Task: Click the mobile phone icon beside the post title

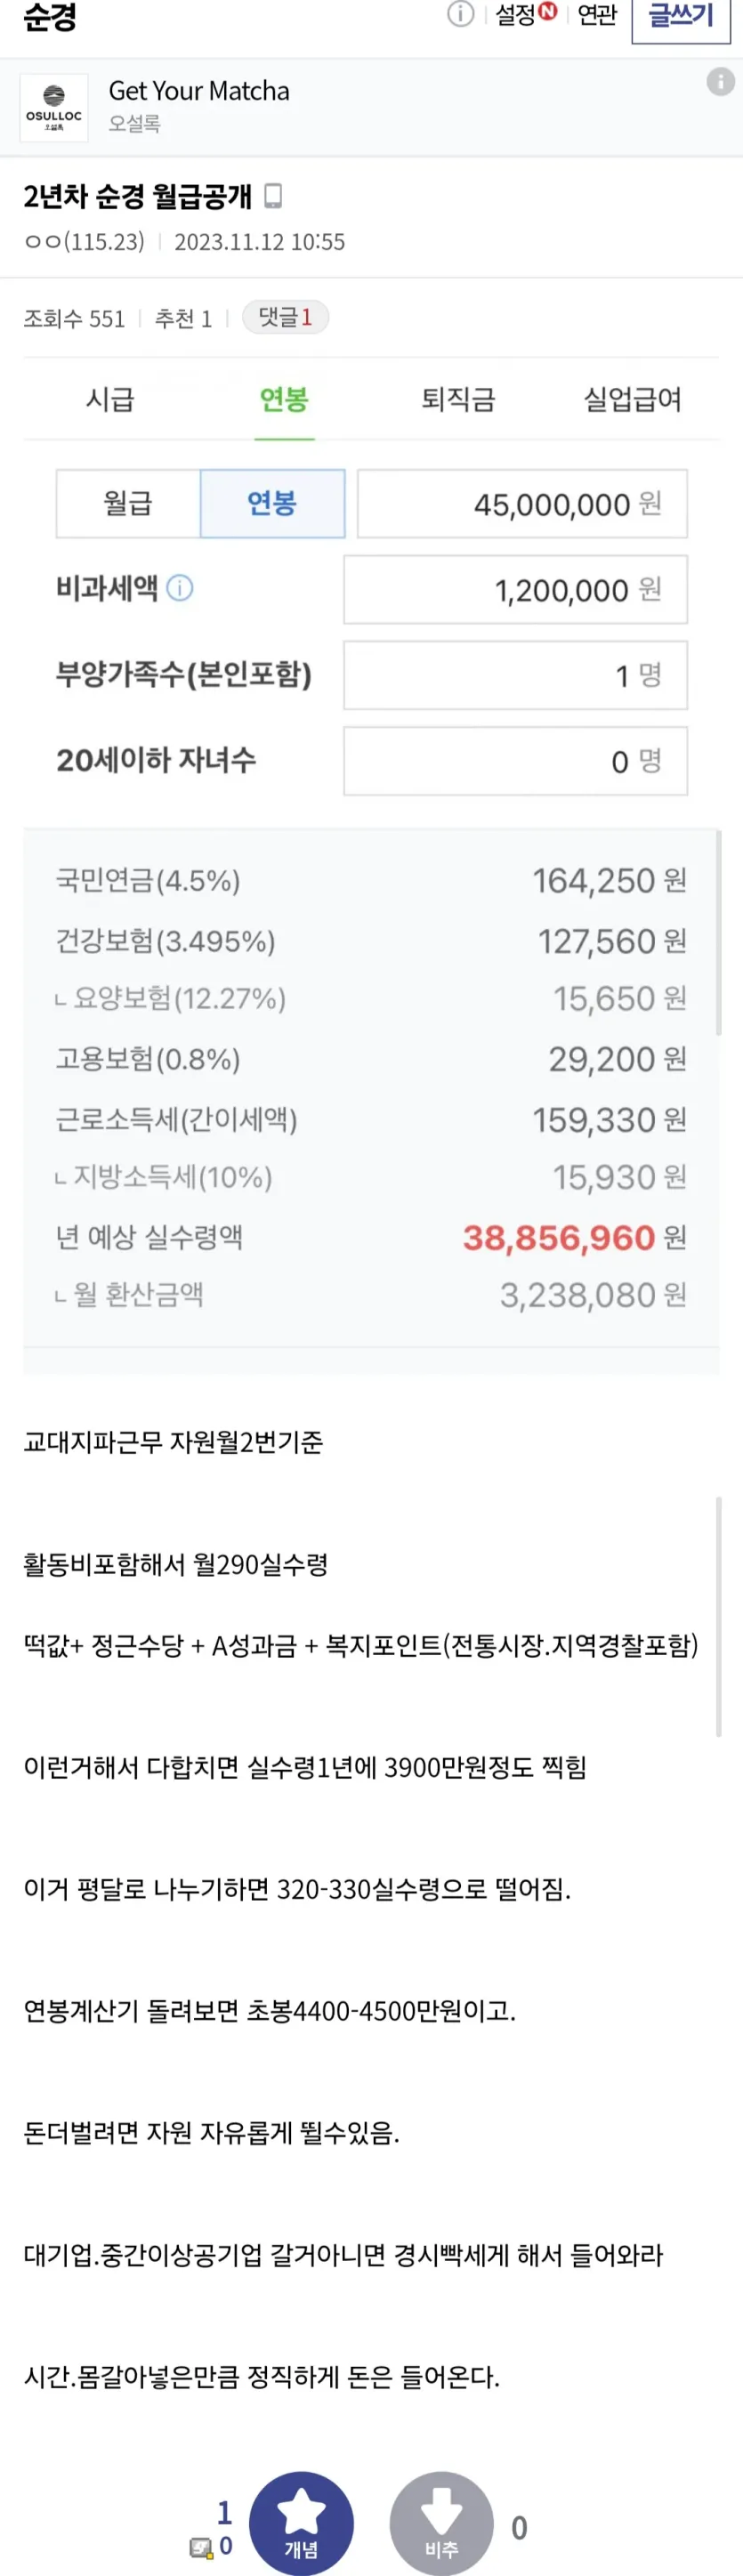Action: point(273,196)
